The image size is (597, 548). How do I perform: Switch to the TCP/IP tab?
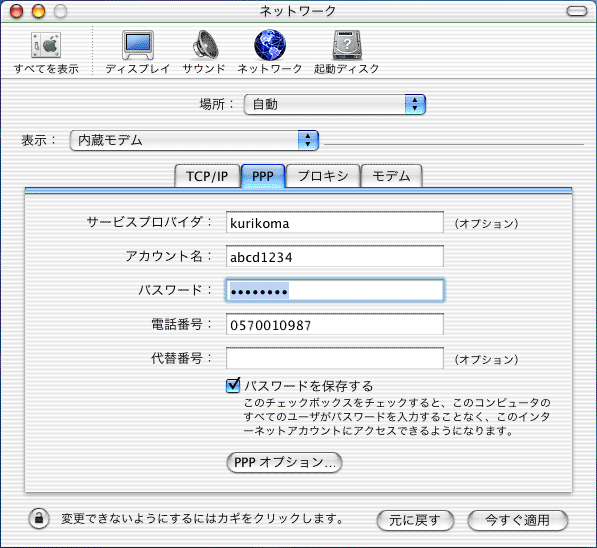click(x=207, y=176)
